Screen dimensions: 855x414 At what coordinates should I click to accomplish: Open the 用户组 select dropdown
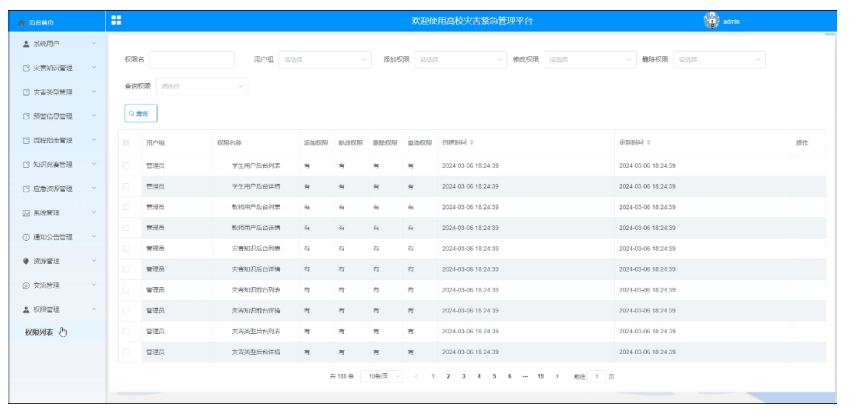325,59
